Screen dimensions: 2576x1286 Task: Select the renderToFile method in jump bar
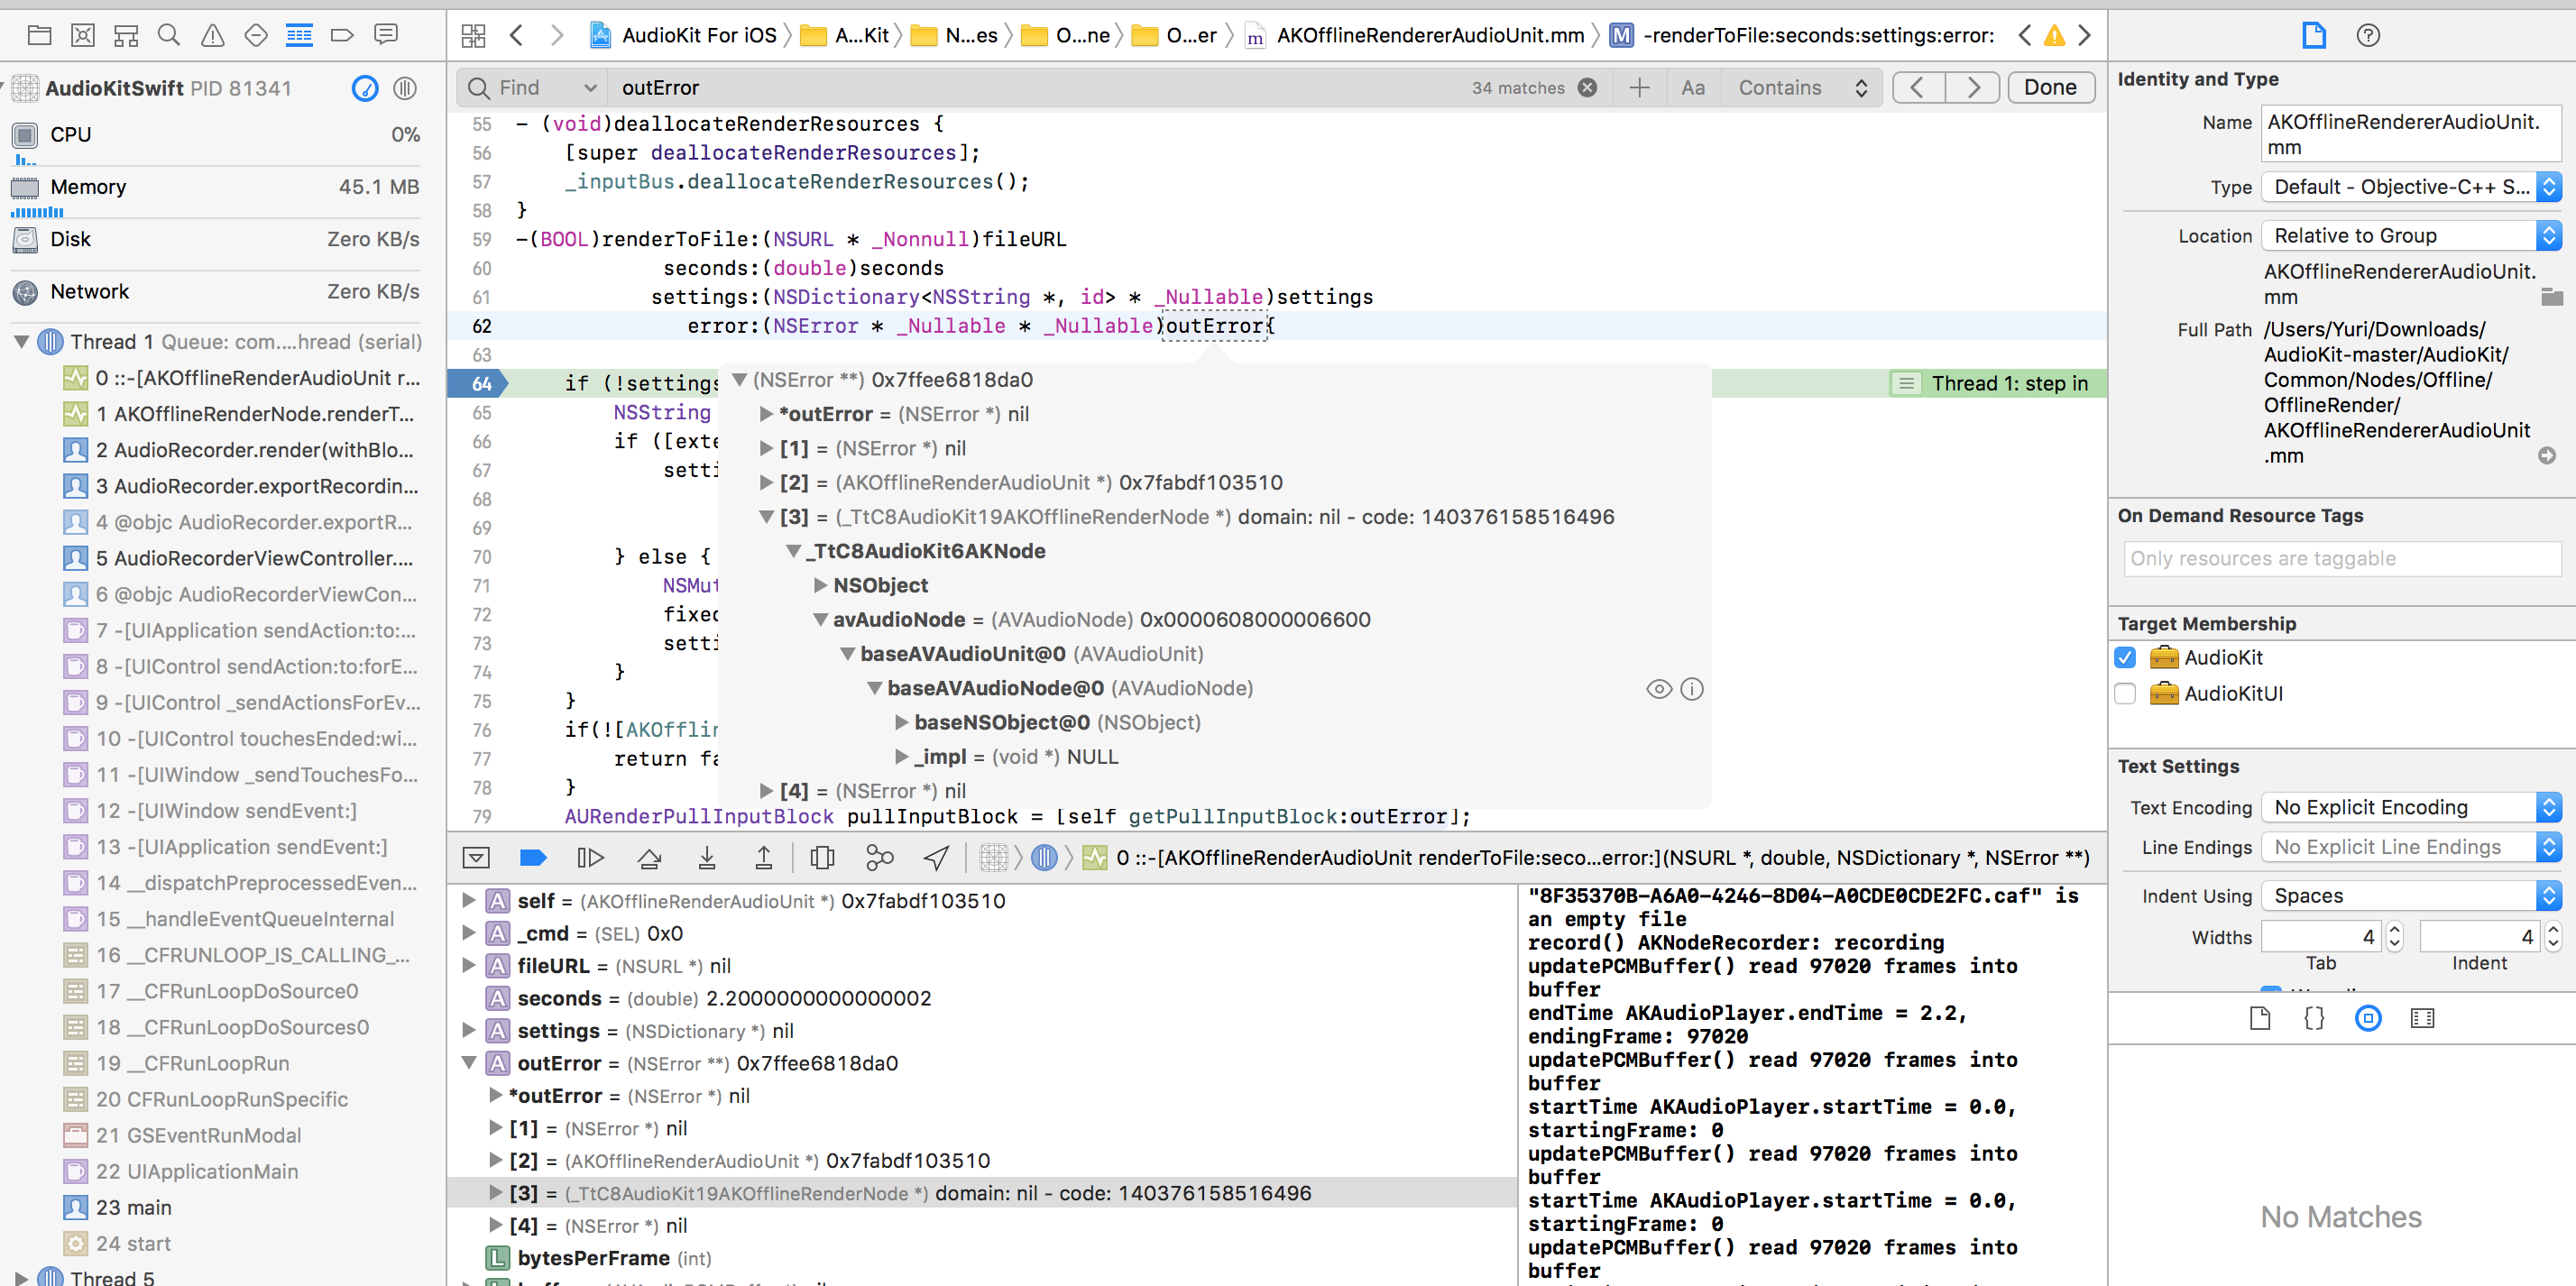[1804, 36]
